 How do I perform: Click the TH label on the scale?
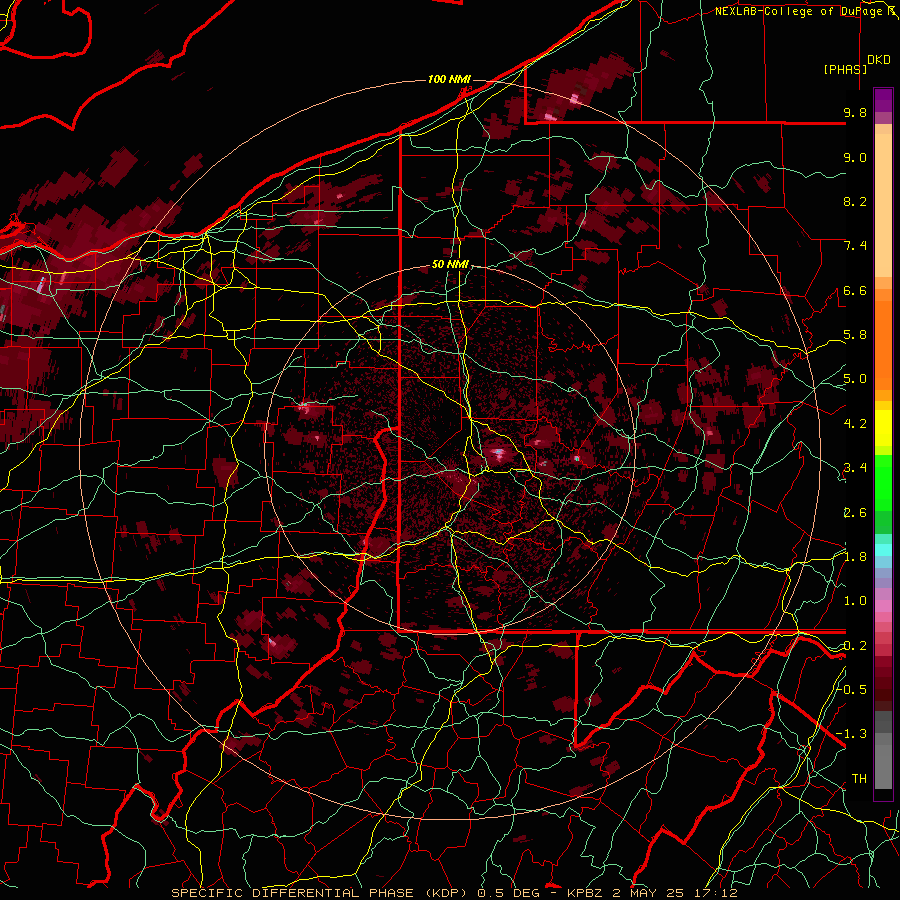pyautogui.click(x=859, y=779)
